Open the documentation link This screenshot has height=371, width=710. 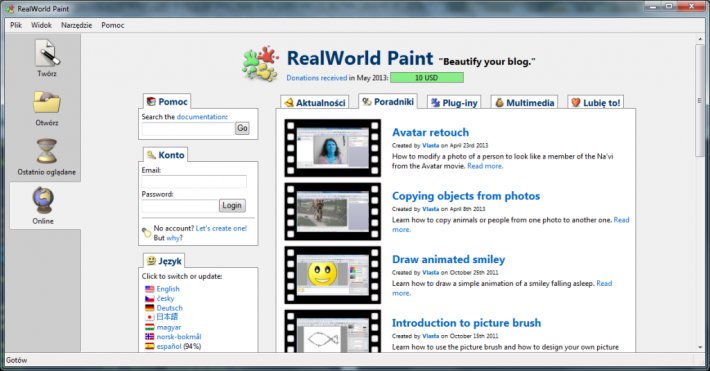click(x=202, y=117)
